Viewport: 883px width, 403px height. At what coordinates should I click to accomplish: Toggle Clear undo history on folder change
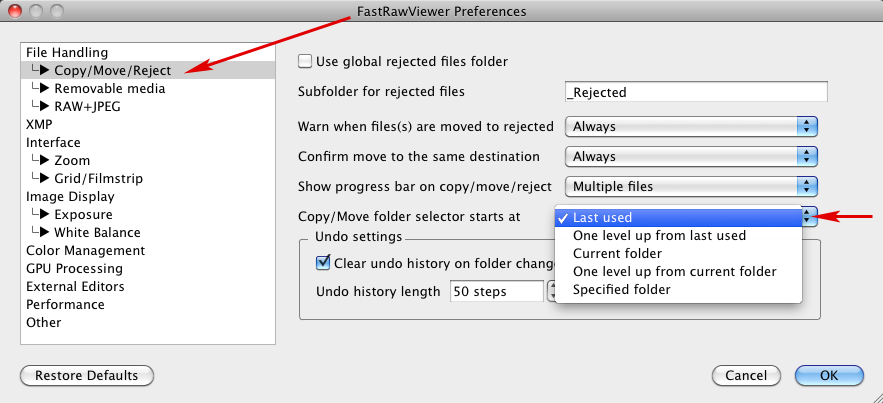323,263
